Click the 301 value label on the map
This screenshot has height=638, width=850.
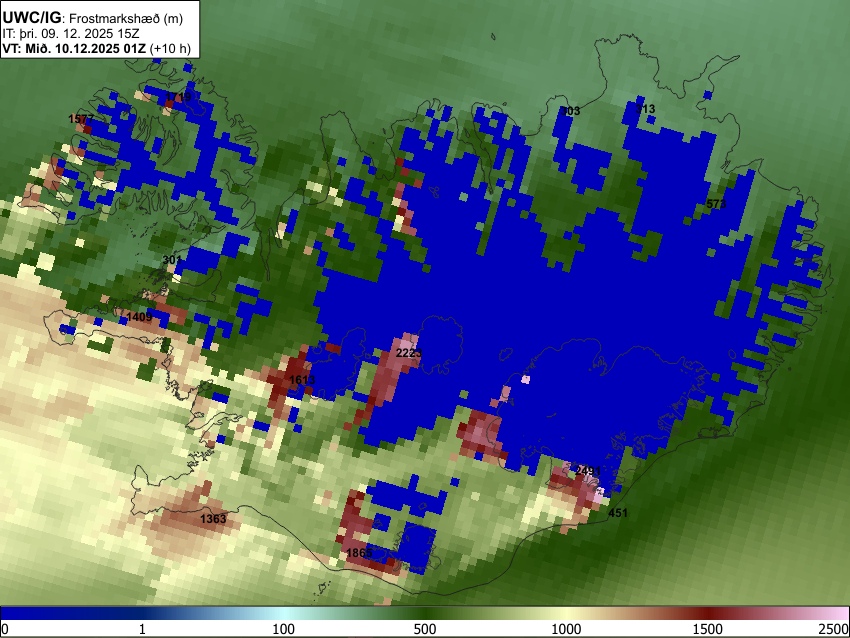click(x=172, y=260)
